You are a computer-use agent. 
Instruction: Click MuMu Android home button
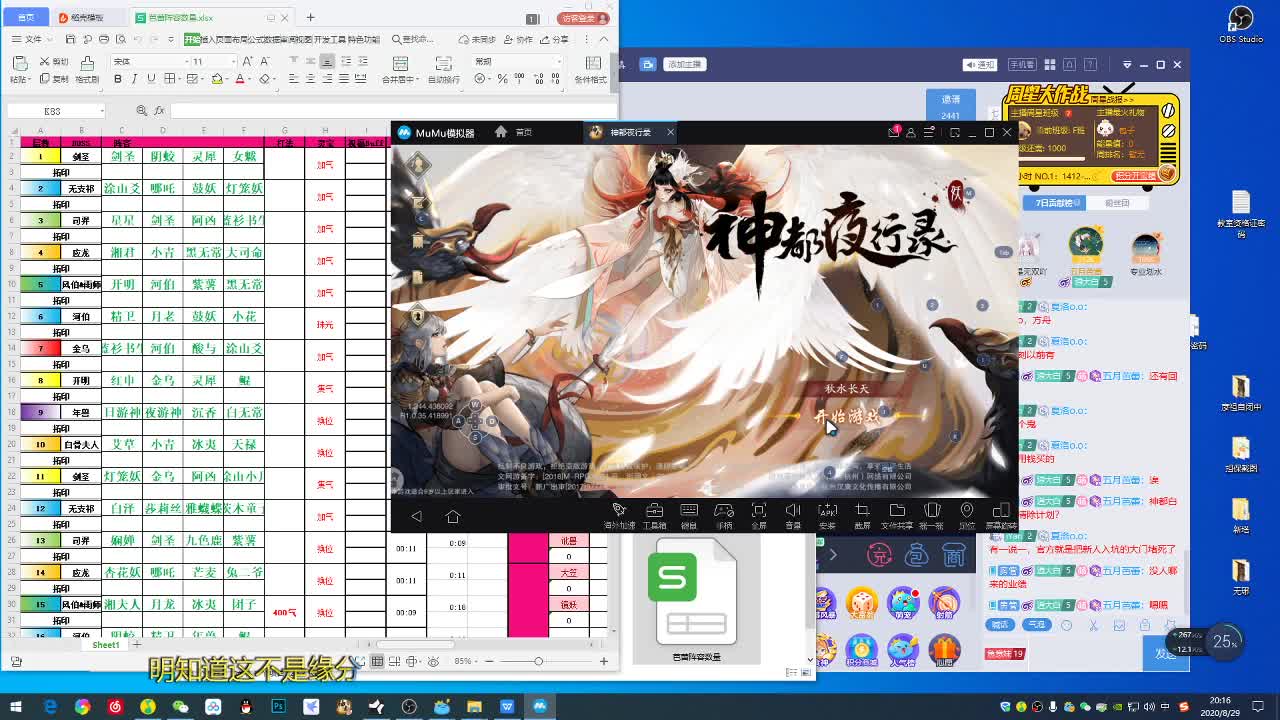pyautogui.click(x=453, y=517)
